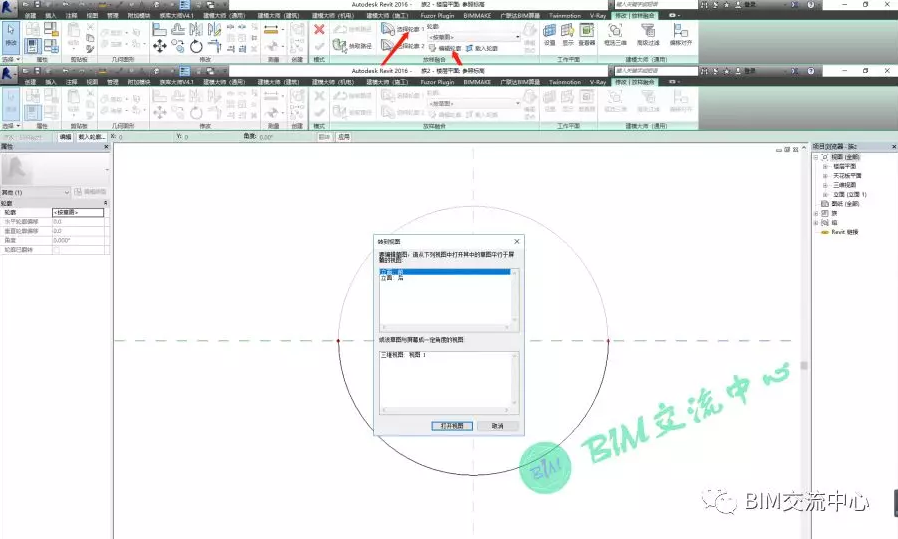This screenshot has width=898, height=539.
Task: Click work plane 显示 in upper ribbon
Action: pos(568,34)
